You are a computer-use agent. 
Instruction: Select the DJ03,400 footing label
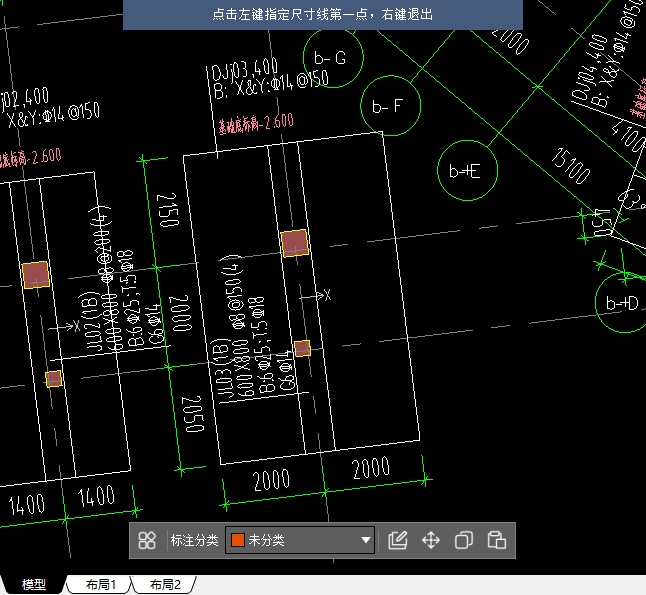pyautogui.click(x=244, y=70)
